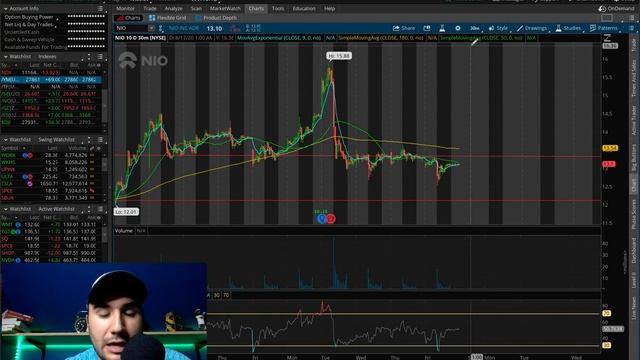
Task: Select NVDA row in Active Watchlist
Action: pos(51,260)
